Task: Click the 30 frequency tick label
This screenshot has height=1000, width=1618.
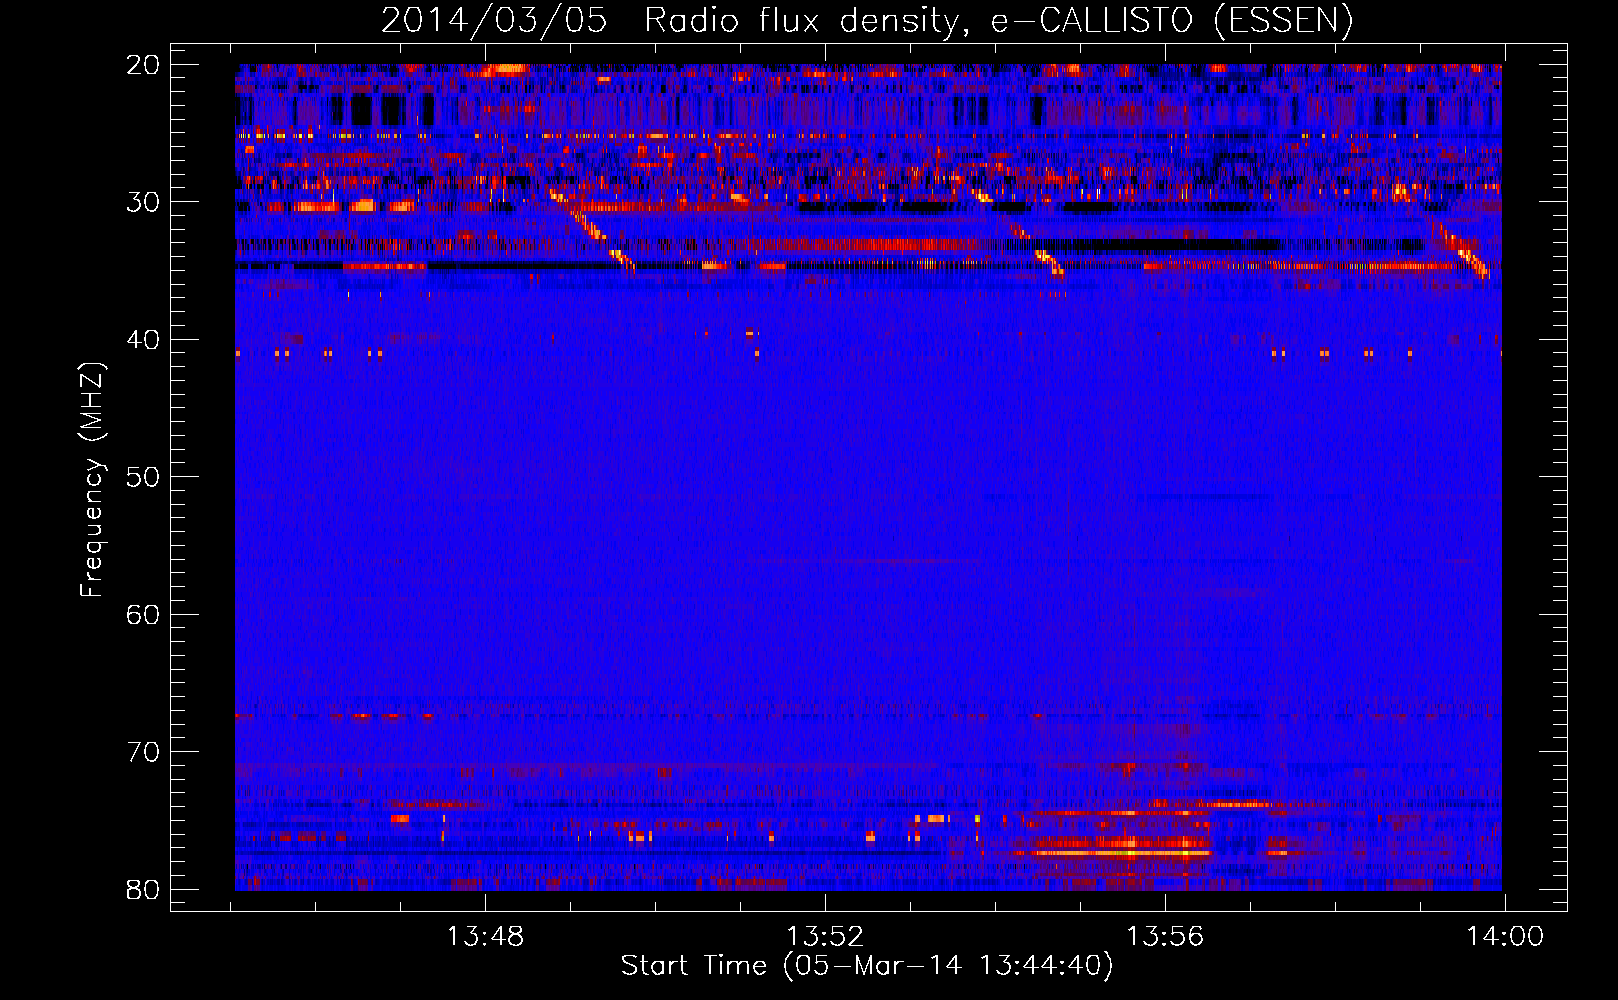Action: coord(143,202)
